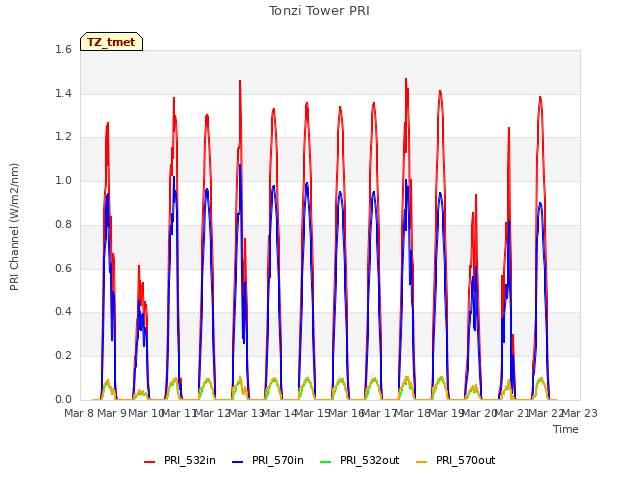The width and height of the screenshot is (640, 480).
Task: Click the 0.6 y-axis tick label
Action: pyautogui.click(x=63, y=268)
